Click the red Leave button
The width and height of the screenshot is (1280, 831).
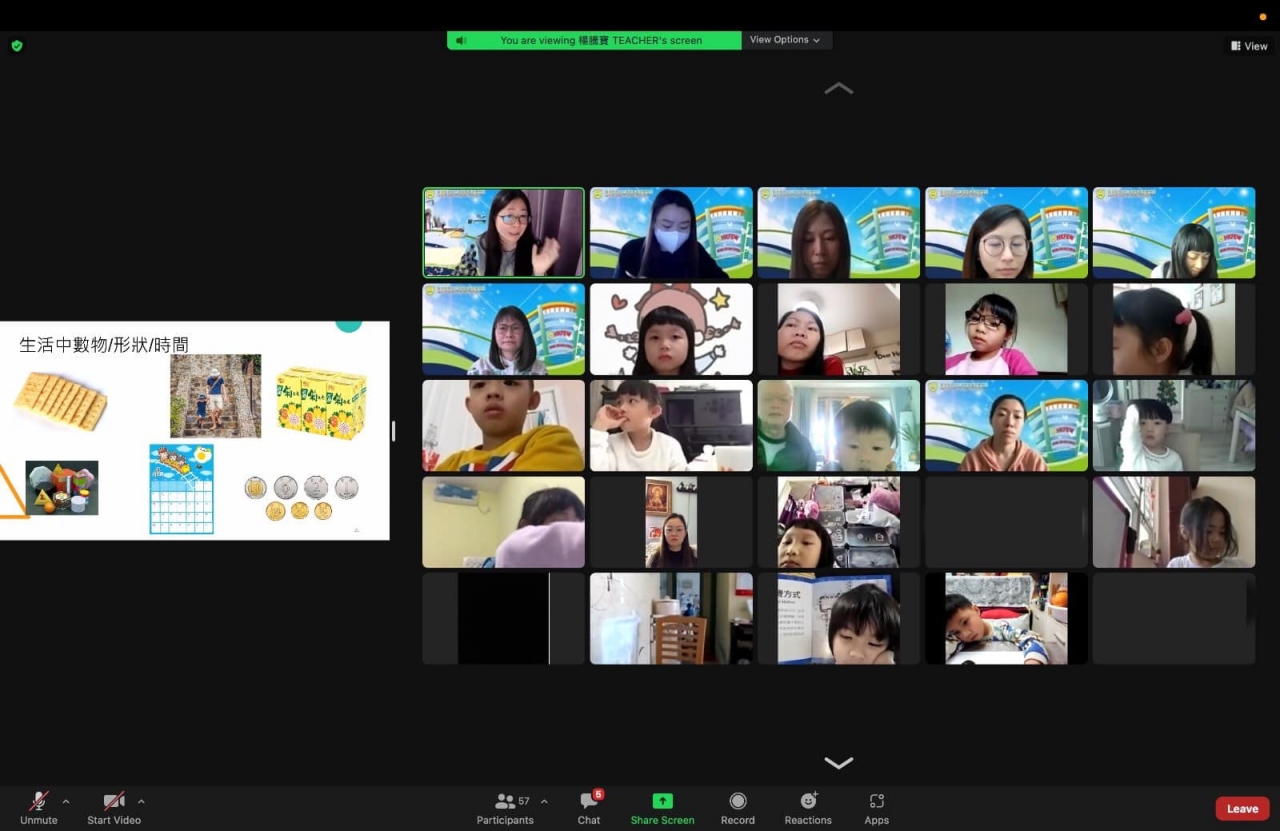[x=1242, y=809]
